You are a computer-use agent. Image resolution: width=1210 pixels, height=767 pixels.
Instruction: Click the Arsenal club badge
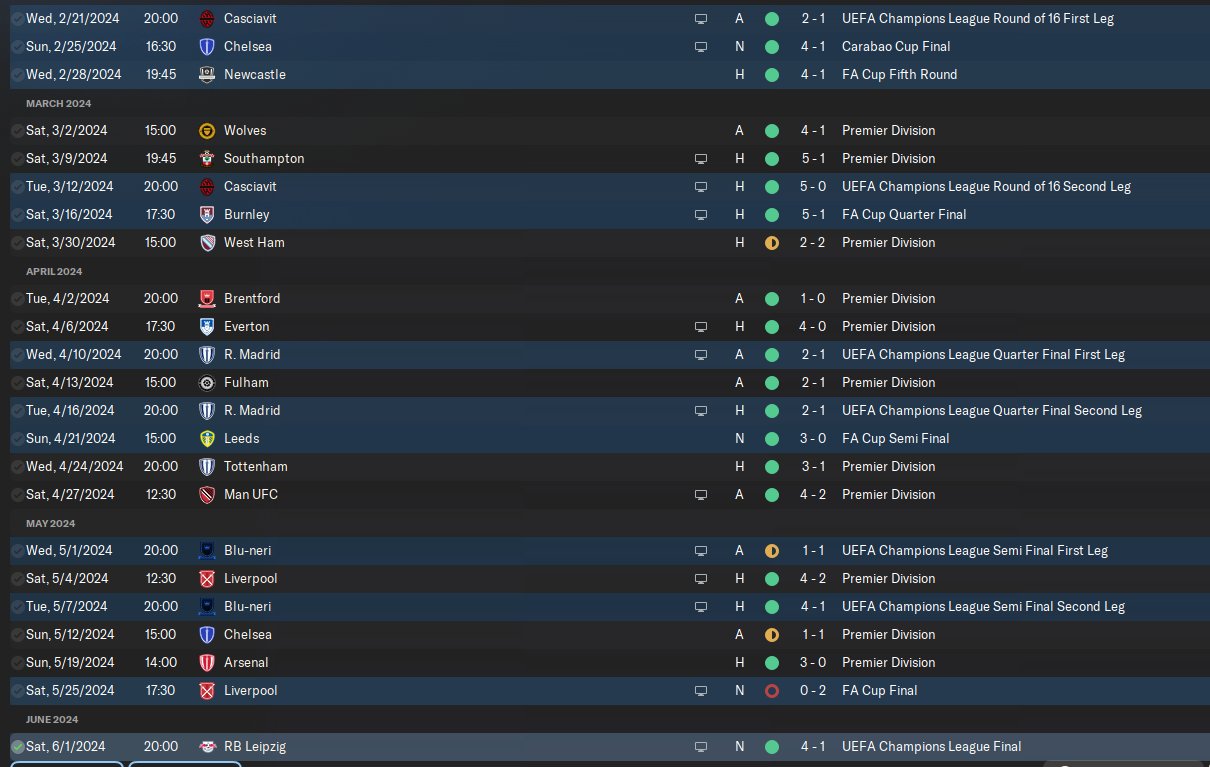tap(207, 662)
